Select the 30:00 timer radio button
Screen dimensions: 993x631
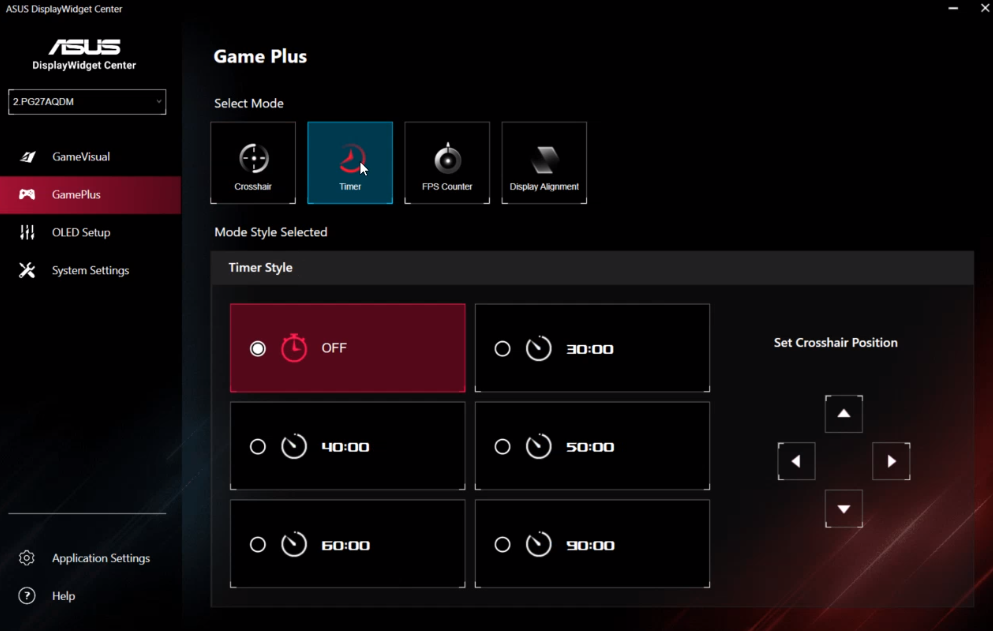point(502,348)
